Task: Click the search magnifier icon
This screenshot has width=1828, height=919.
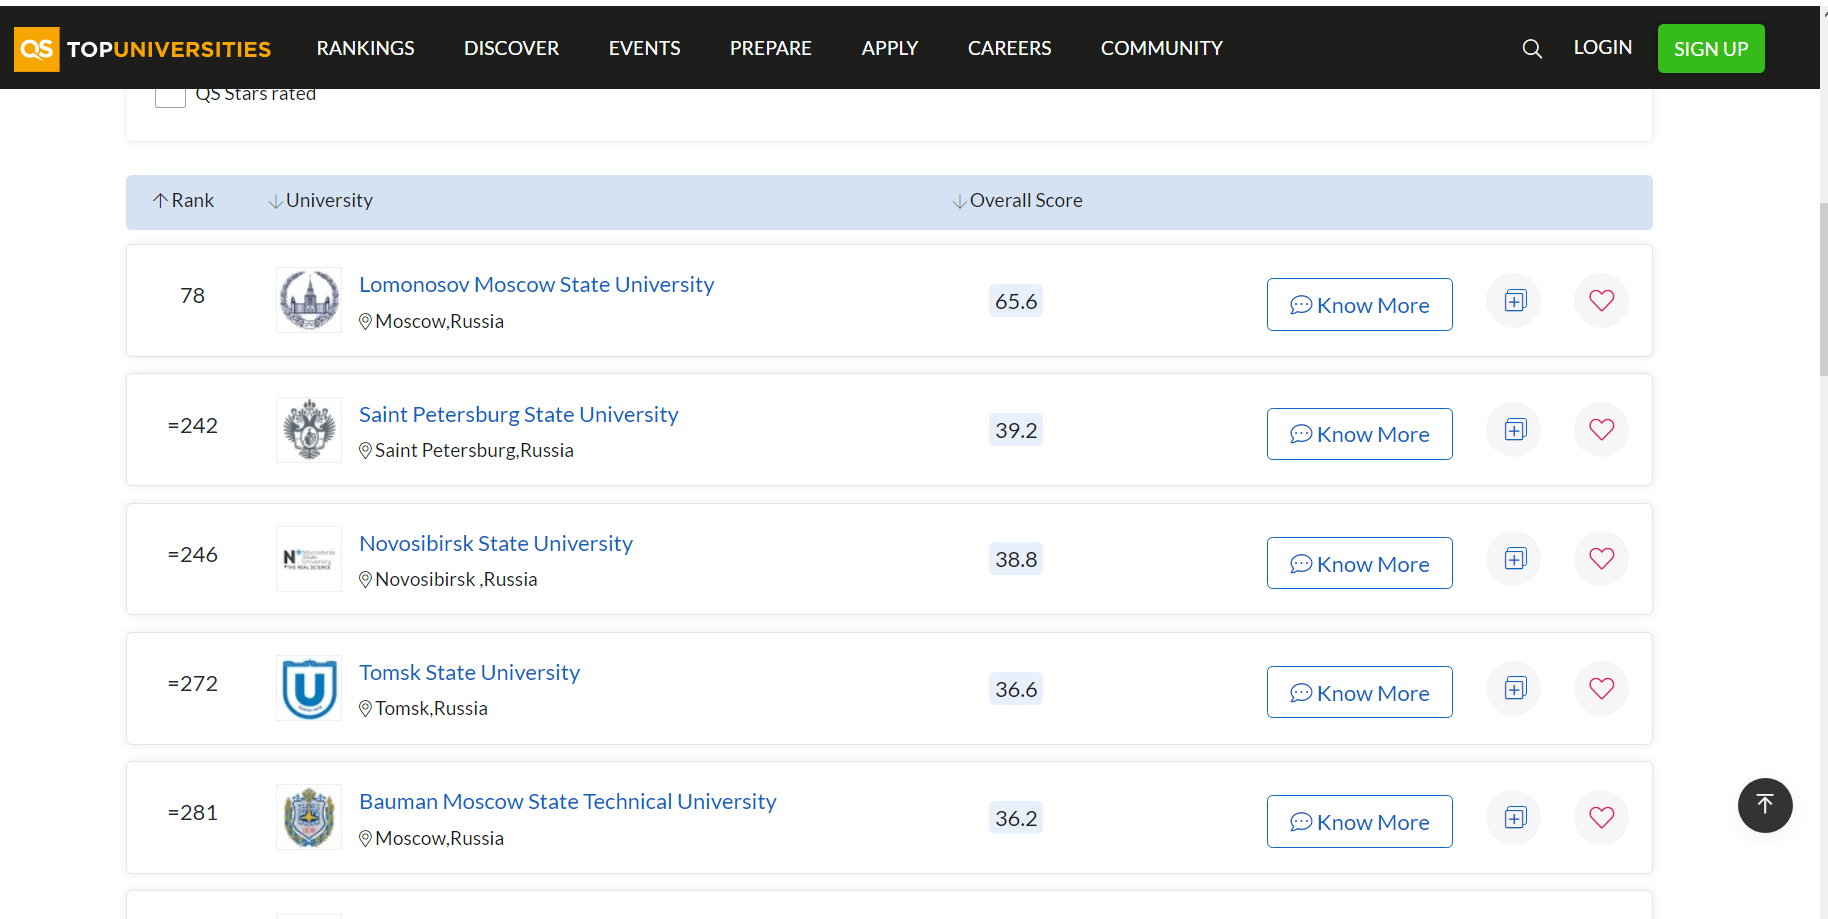Action: point(1531,48)
